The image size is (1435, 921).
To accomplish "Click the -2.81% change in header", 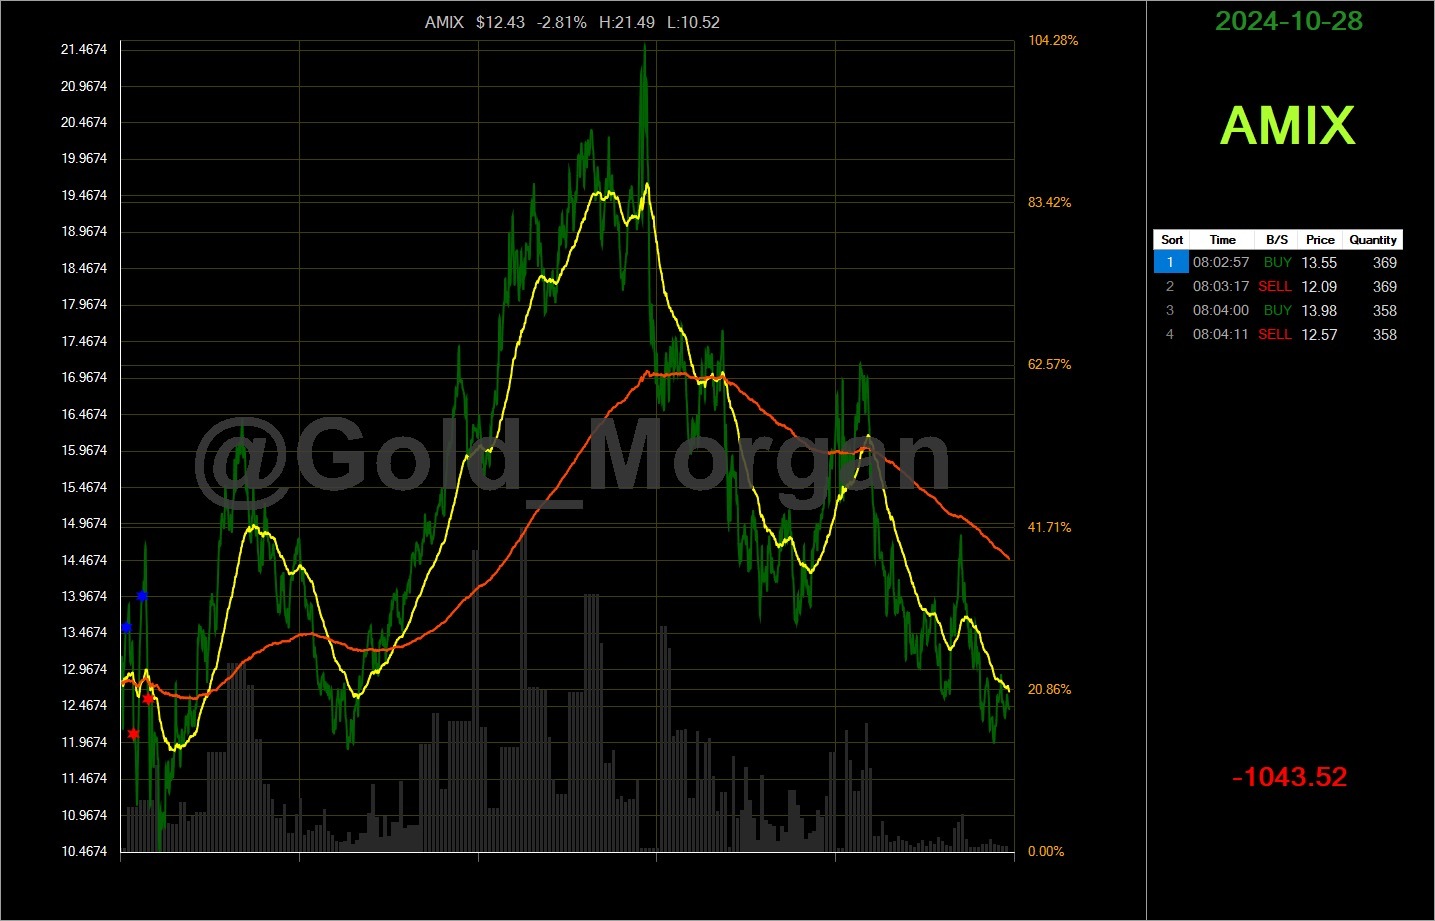I will pos(562,22).
